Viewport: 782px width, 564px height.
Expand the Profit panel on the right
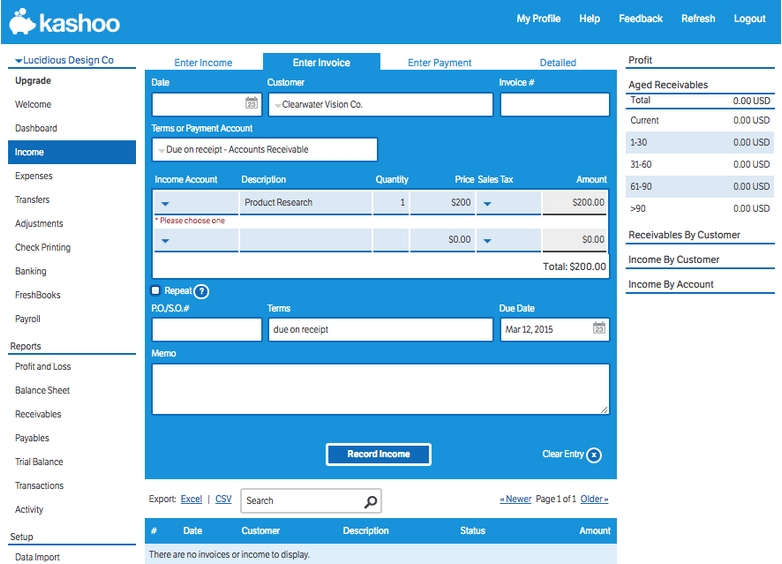pos(640,60)
